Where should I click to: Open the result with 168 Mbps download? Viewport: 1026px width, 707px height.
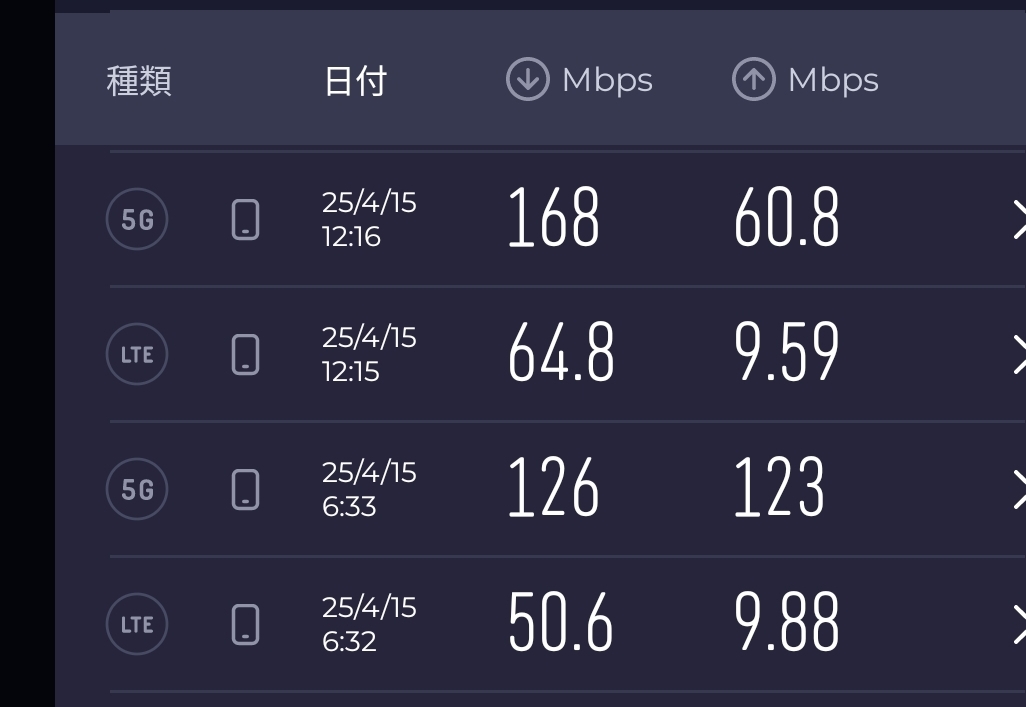click(553, 219)
